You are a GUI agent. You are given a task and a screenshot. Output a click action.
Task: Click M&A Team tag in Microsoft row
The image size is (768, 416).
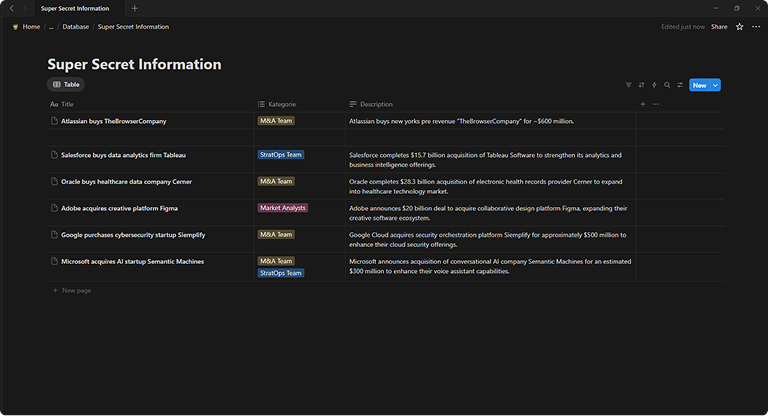pyautogui.click(x=276, y=261)
